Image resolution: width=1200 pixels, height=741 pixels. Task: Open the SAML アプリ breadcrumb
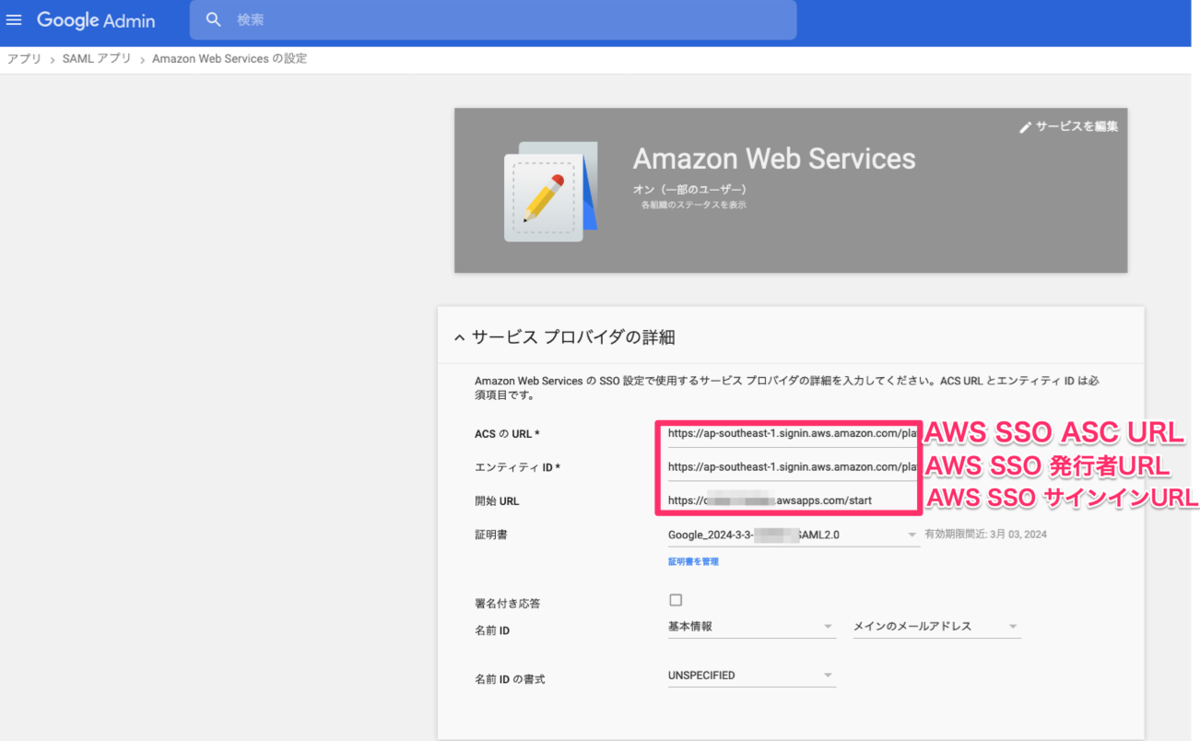pyautogui.click(x=97, y=59)
